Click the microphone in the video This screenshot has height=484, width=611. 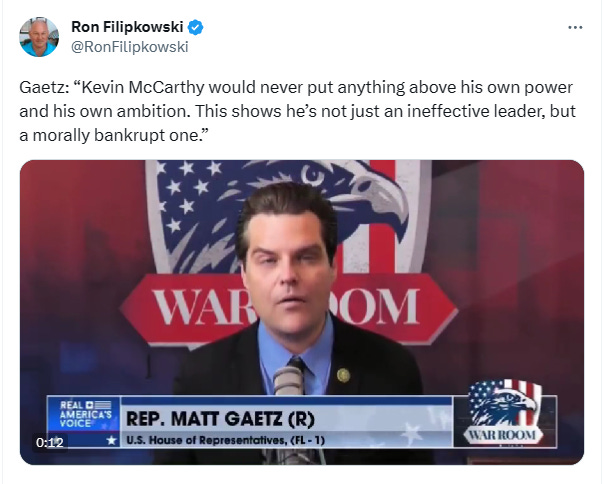point(288,380)
